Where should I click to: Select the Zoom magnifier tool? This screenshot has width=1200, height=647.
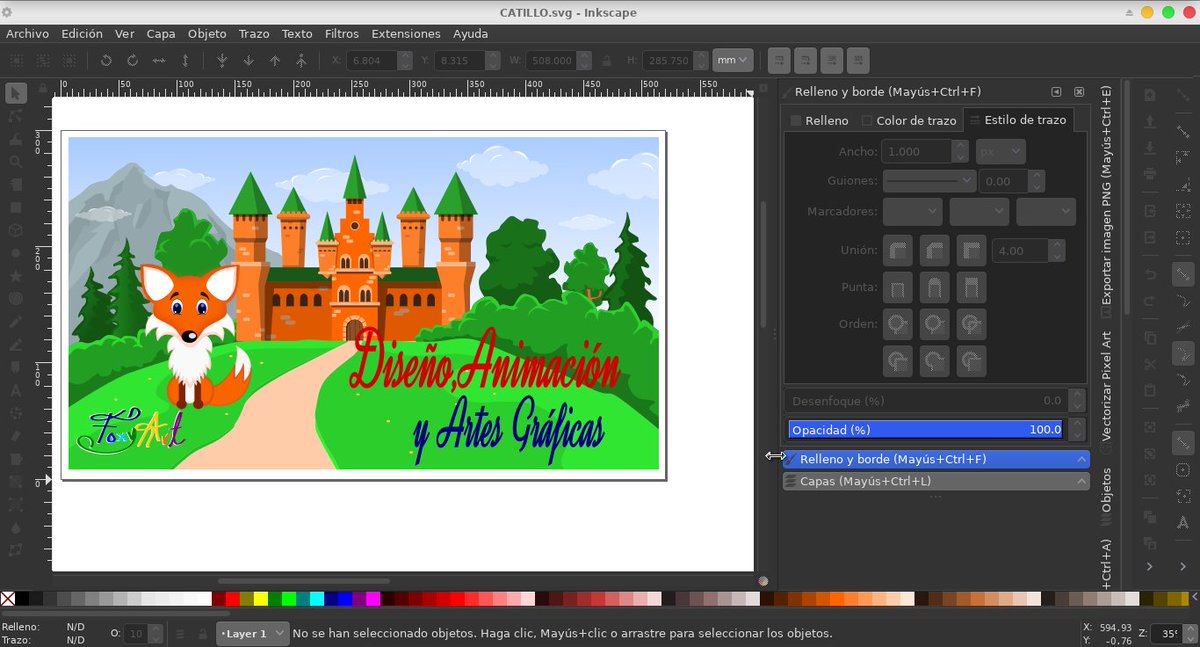click(x=15, y=162)
